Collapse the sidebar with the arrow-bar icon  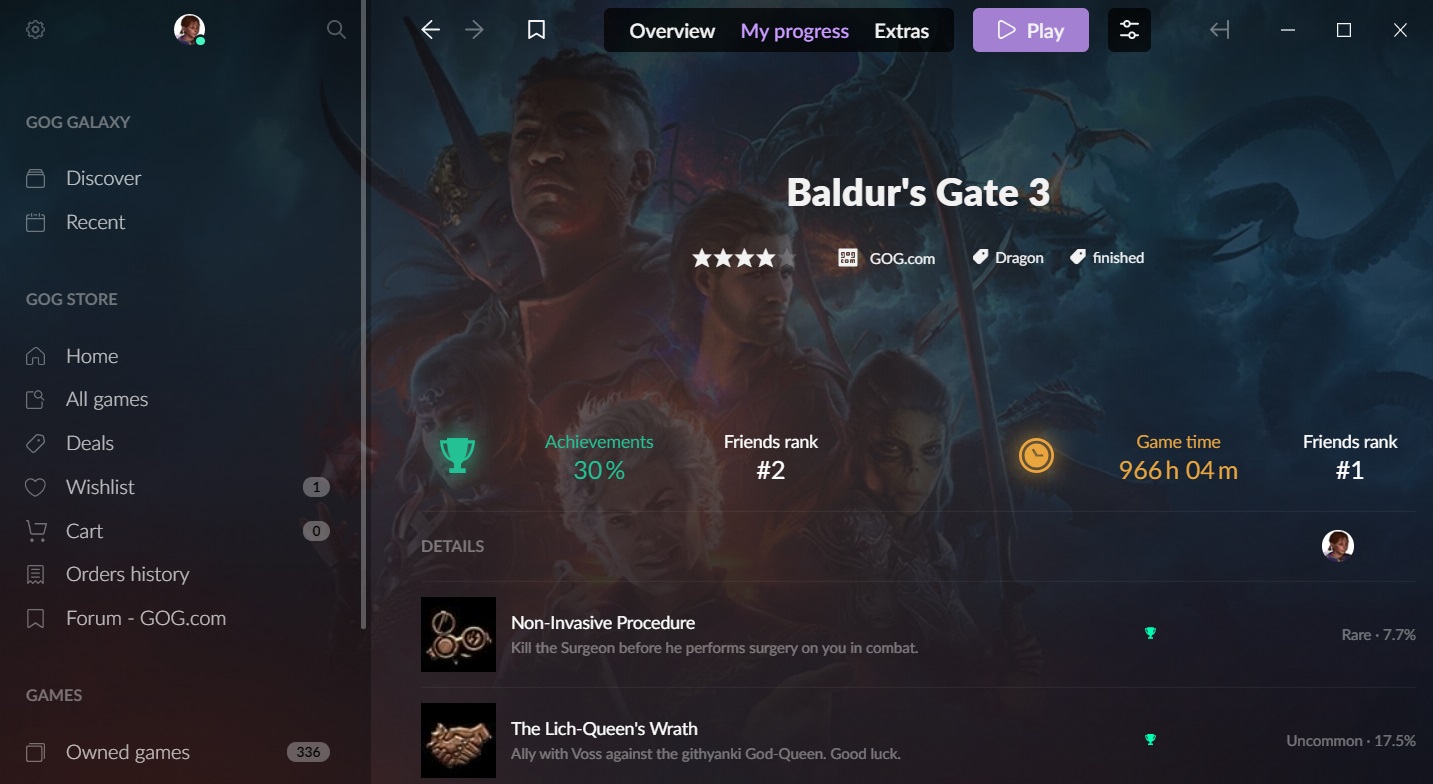point(1219,30)
